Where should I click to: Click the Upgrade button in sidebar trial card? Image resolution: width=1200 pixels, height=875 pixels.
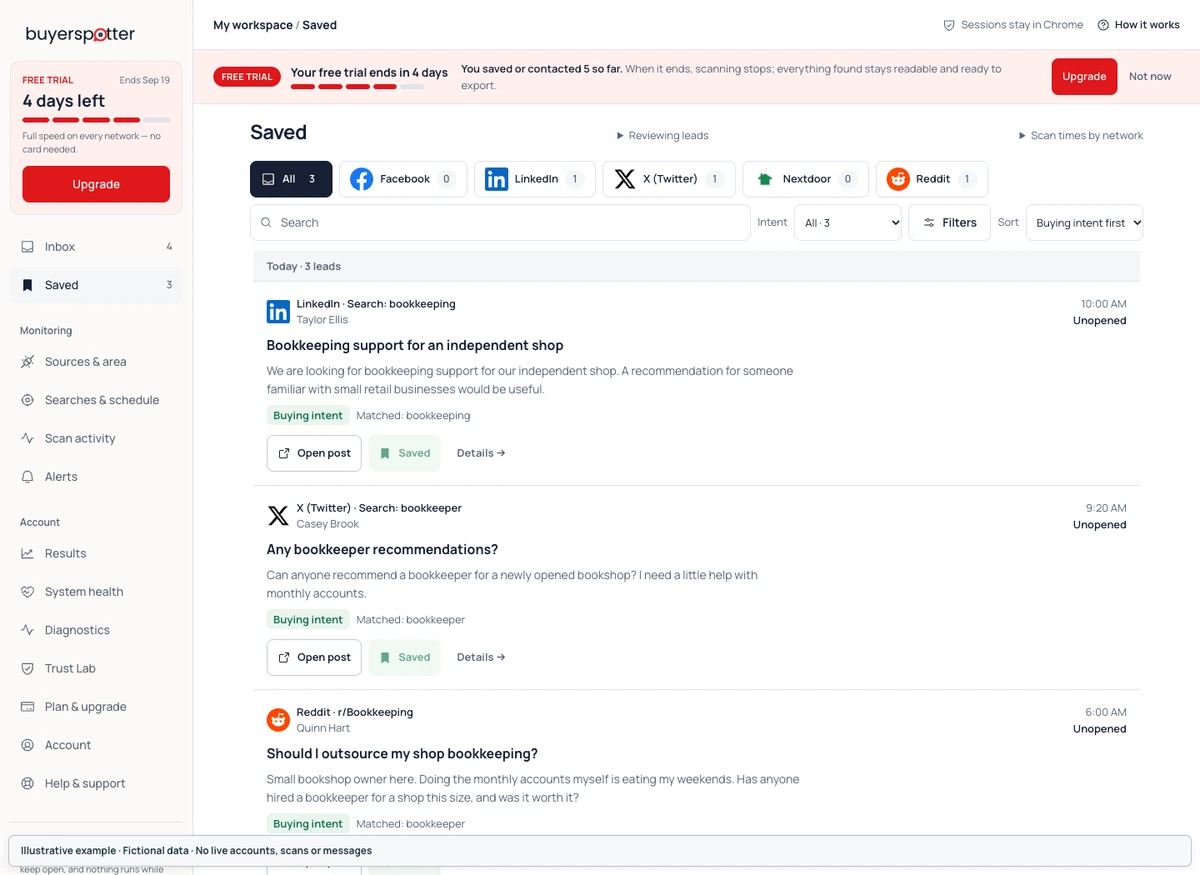click(x=96, y=184)
